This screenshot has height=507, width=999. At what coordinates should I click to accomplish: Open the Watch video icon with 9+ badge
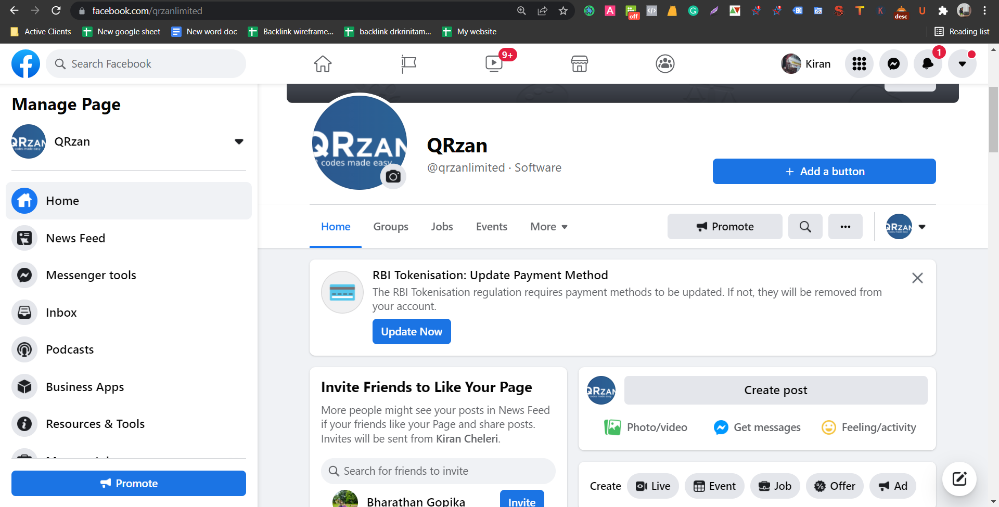coord(494,64)
